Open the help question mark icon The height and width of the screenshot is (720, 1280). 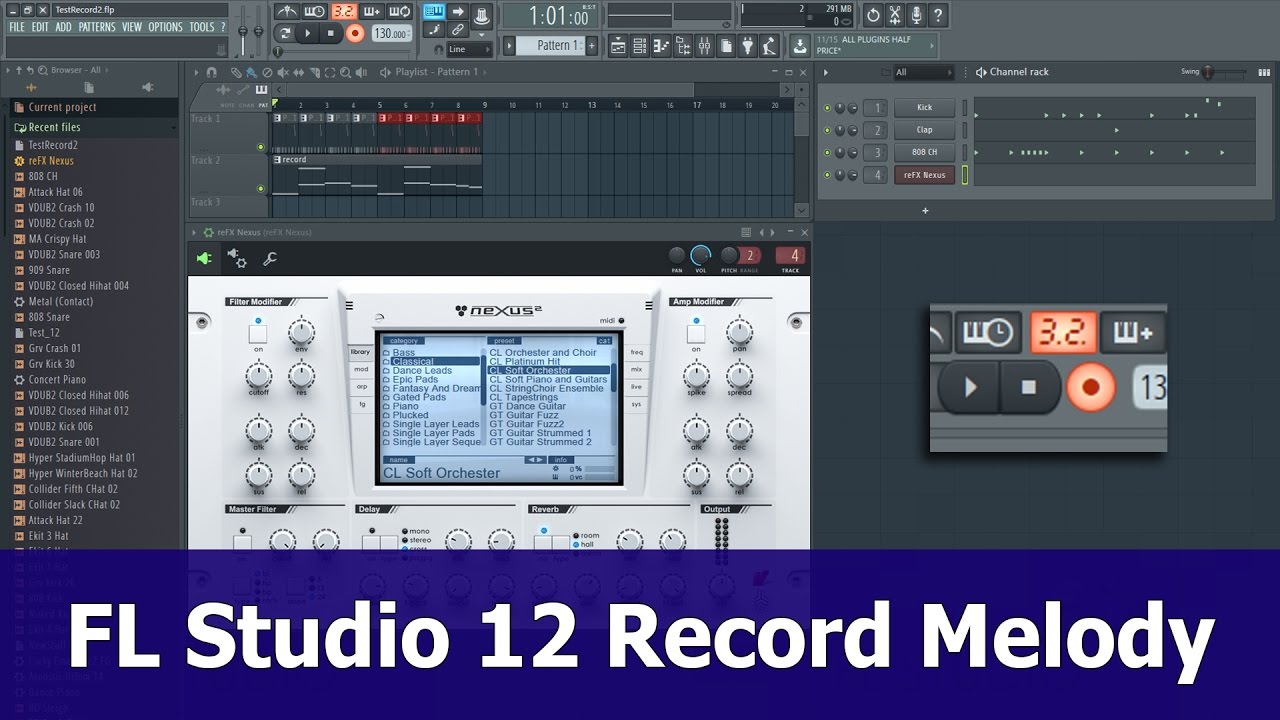(939, 15)
